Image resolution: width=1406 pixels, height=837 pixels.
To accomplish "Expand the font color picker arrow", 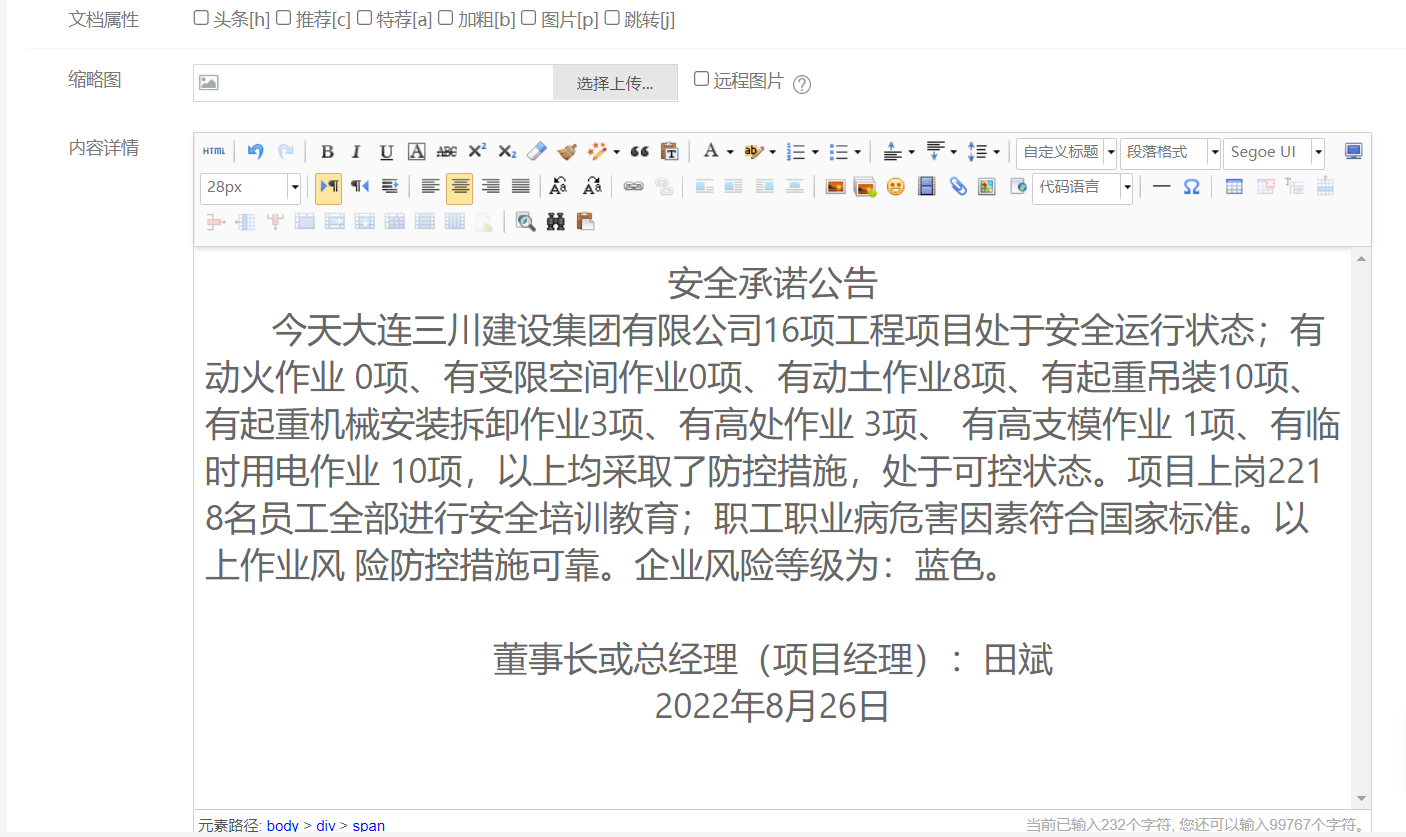I will pos(730,152).
